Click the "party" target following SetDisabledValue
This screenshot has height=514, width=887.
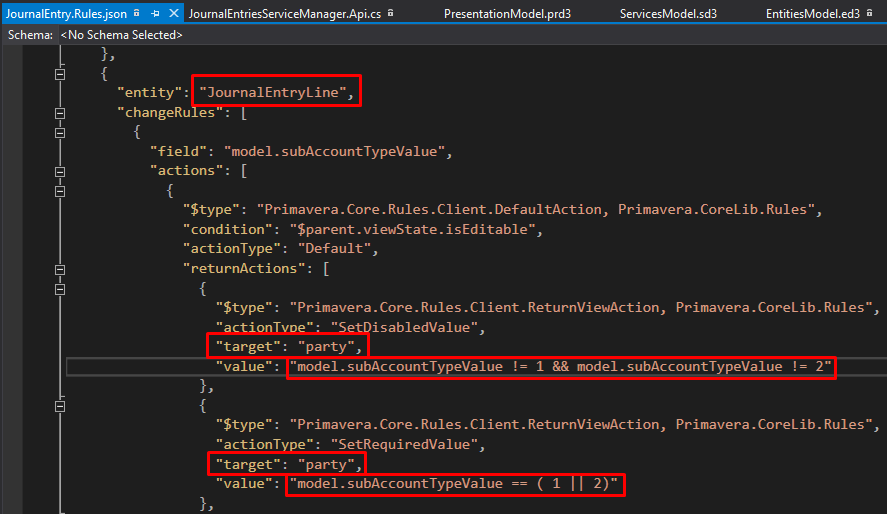click(x=326, y=347)
